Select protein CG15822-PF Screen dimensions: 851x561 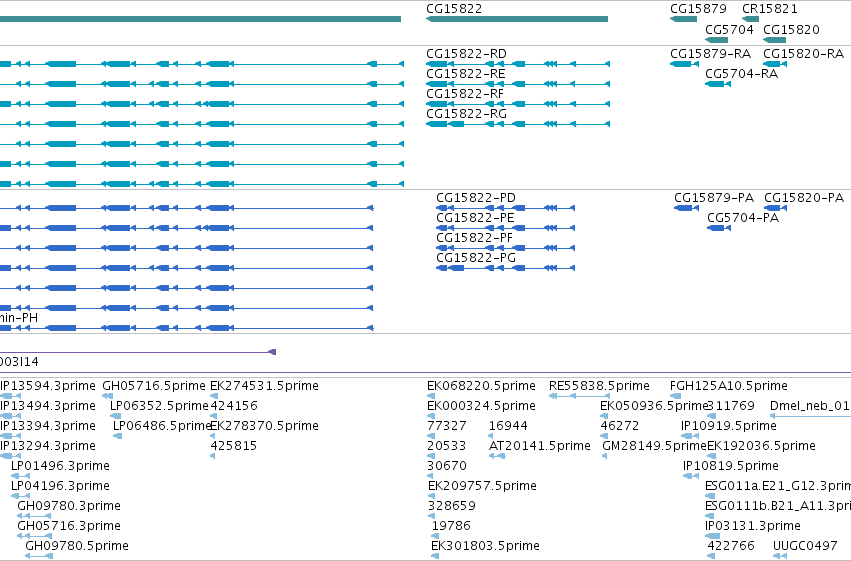474,238
